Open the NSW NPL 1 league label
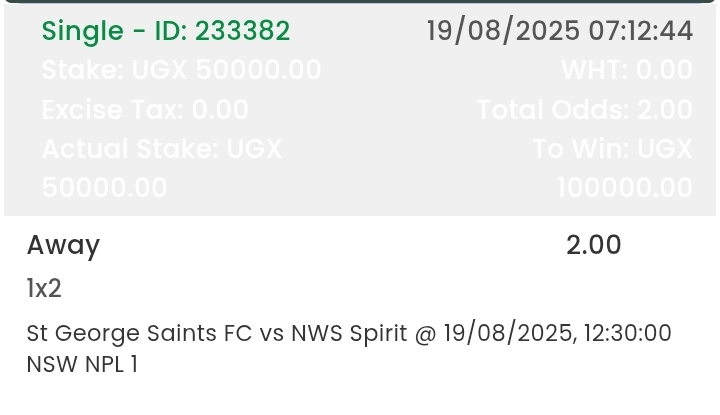720x415 pixels. 82,364
